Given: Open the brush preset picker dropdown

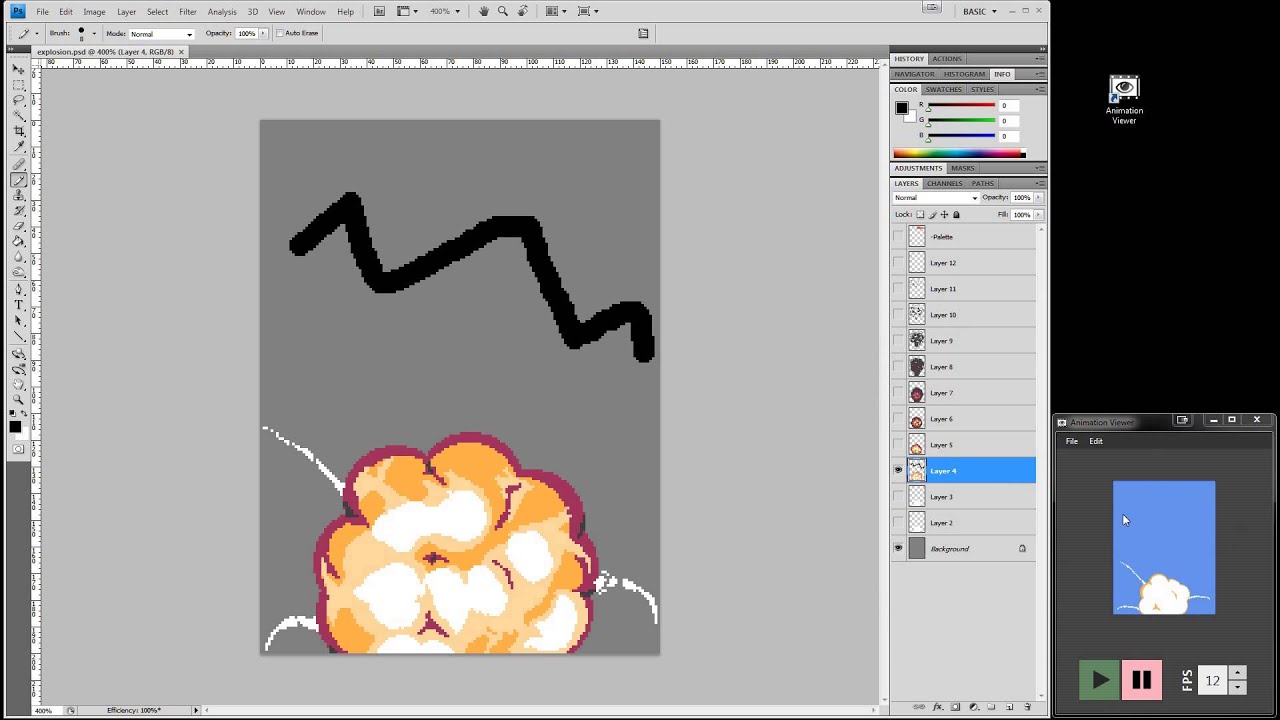Looking at the screenshot, I should click(x=94, y=33).
